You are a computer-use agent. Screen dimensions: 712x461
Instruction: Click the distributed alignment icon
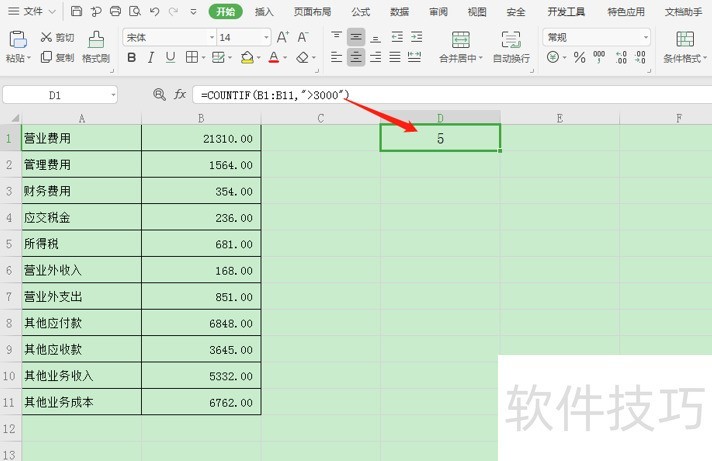414,57
